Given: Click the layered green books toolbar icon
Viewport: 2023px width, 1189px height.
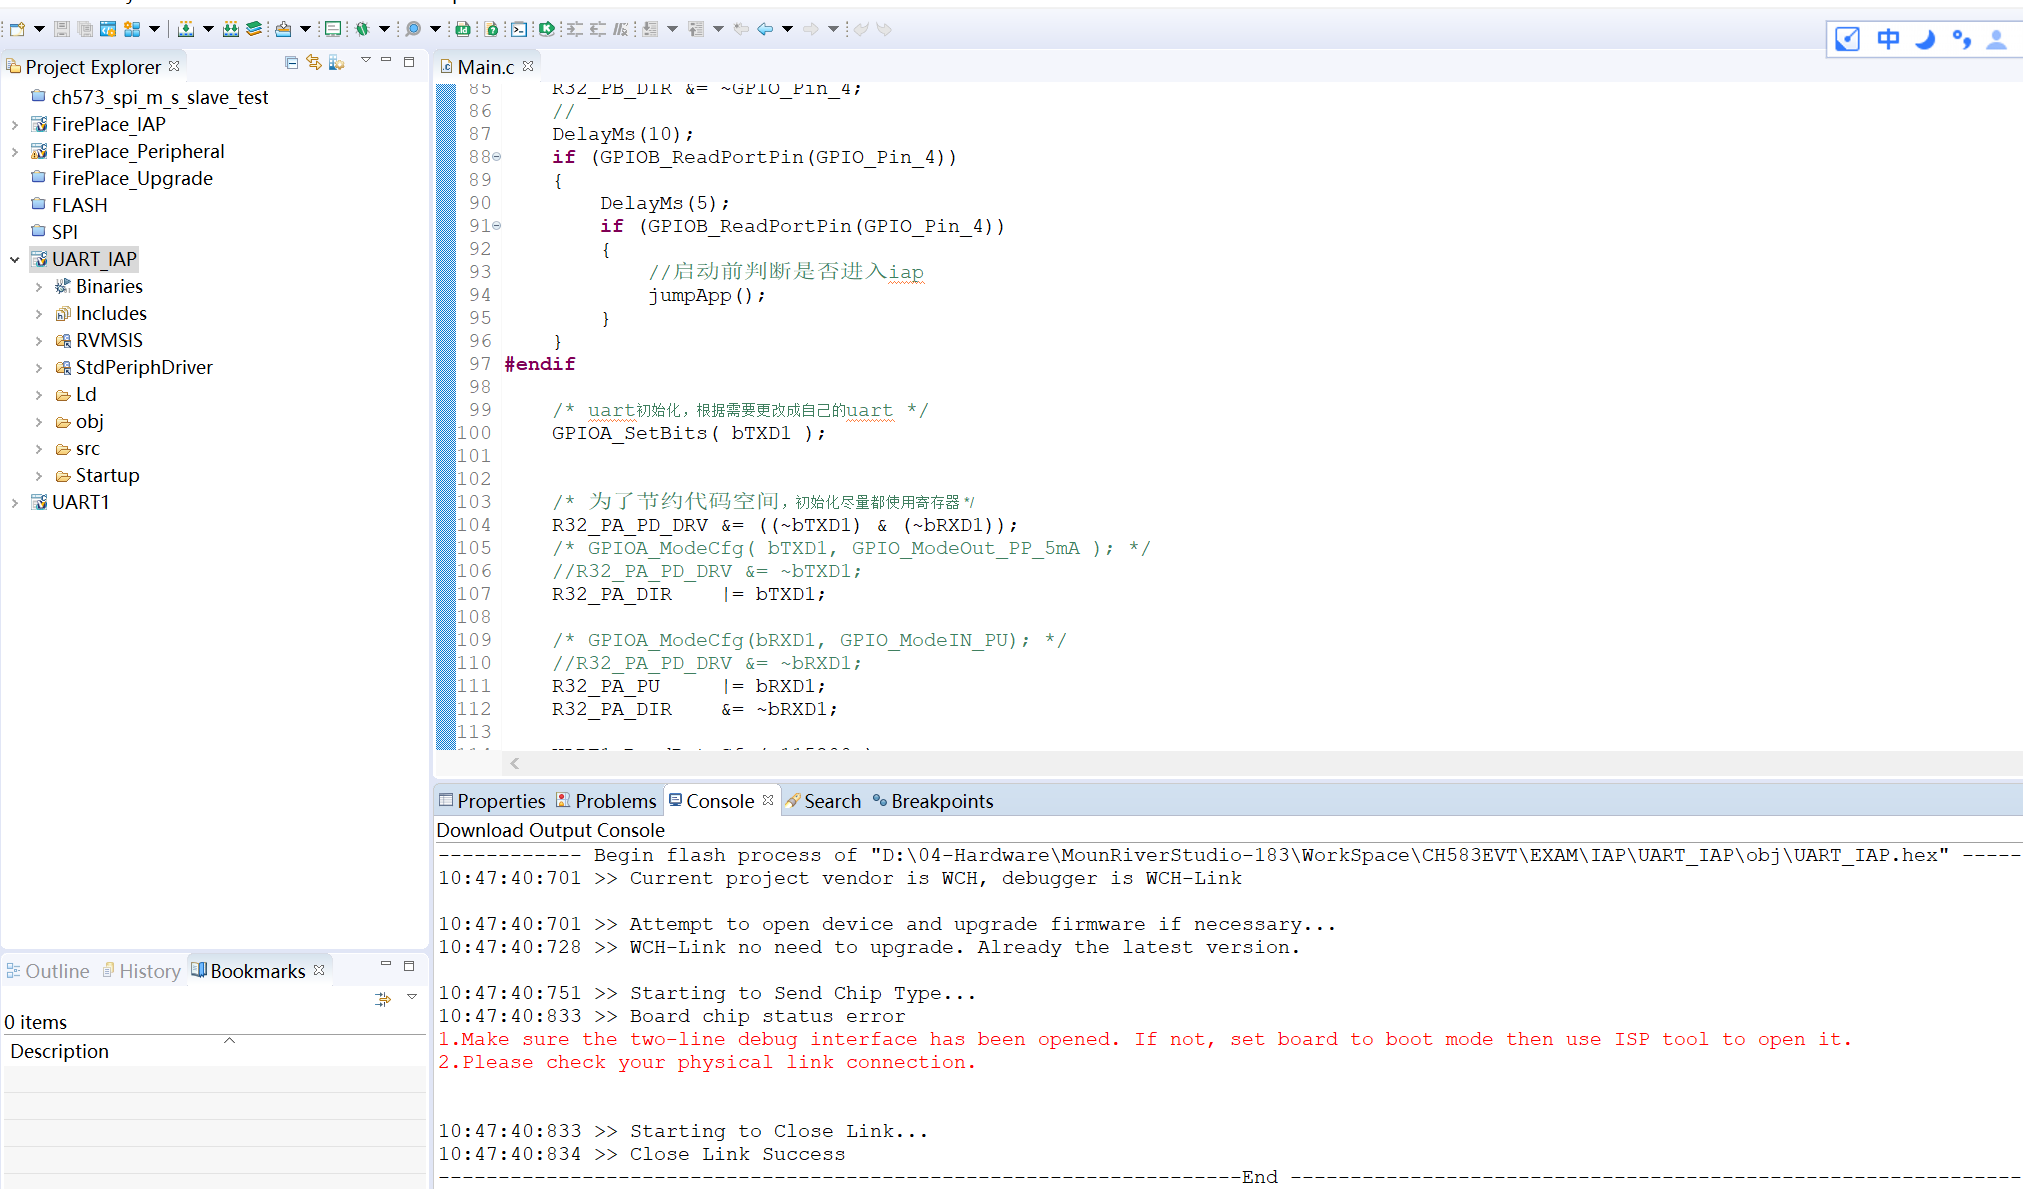Looking at the screenshot, I should [255, 29].
